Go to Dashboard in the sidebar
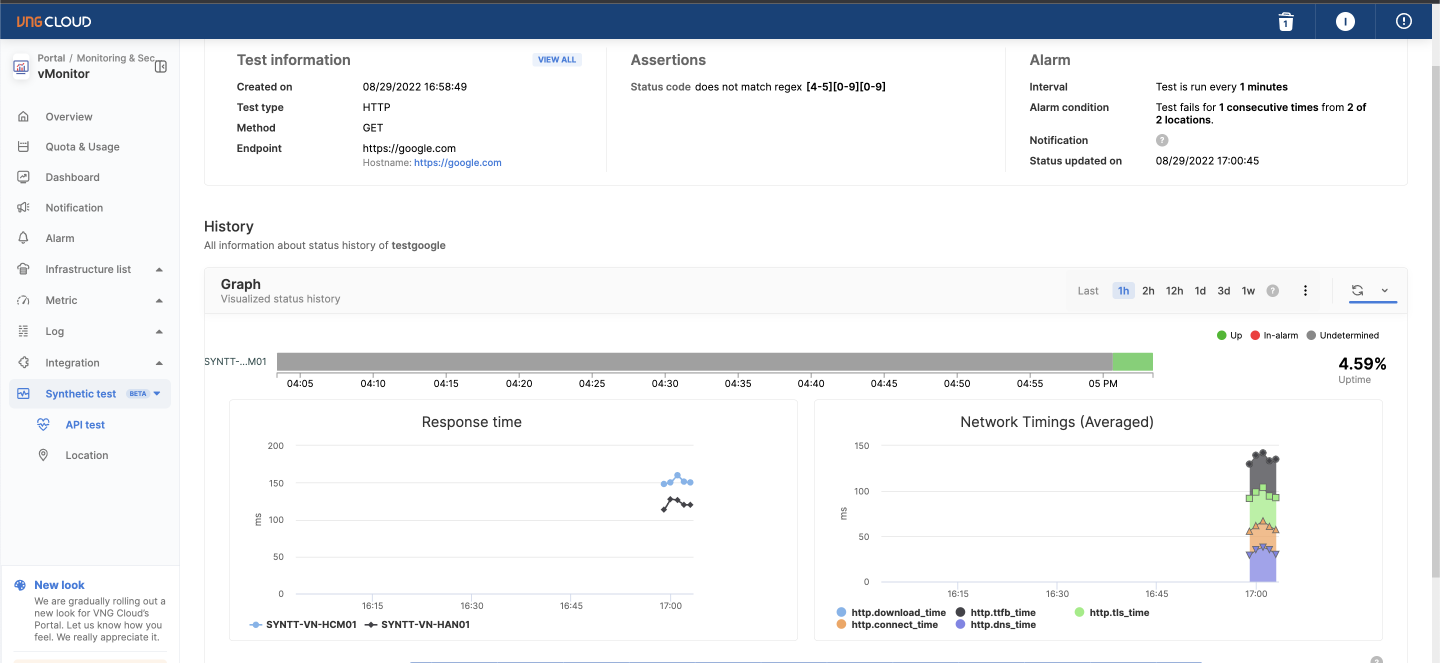The width and height of the screenshot is (1440, 663). [x=72, y=177]
